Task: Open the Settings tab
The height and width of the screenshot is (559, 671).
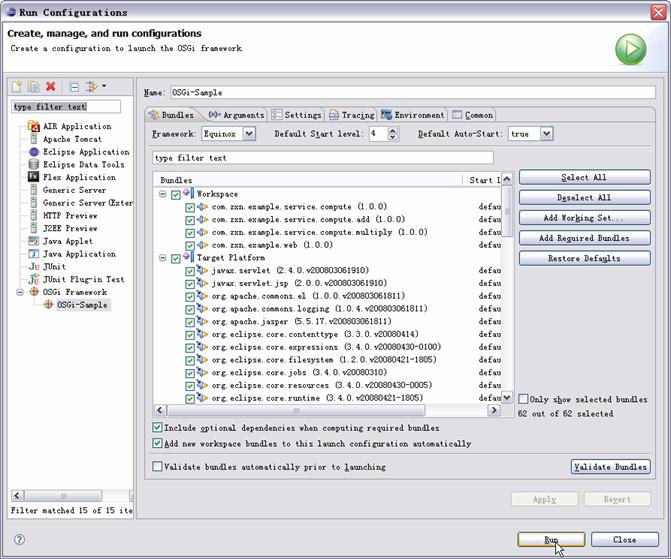Action: point(297,115)
